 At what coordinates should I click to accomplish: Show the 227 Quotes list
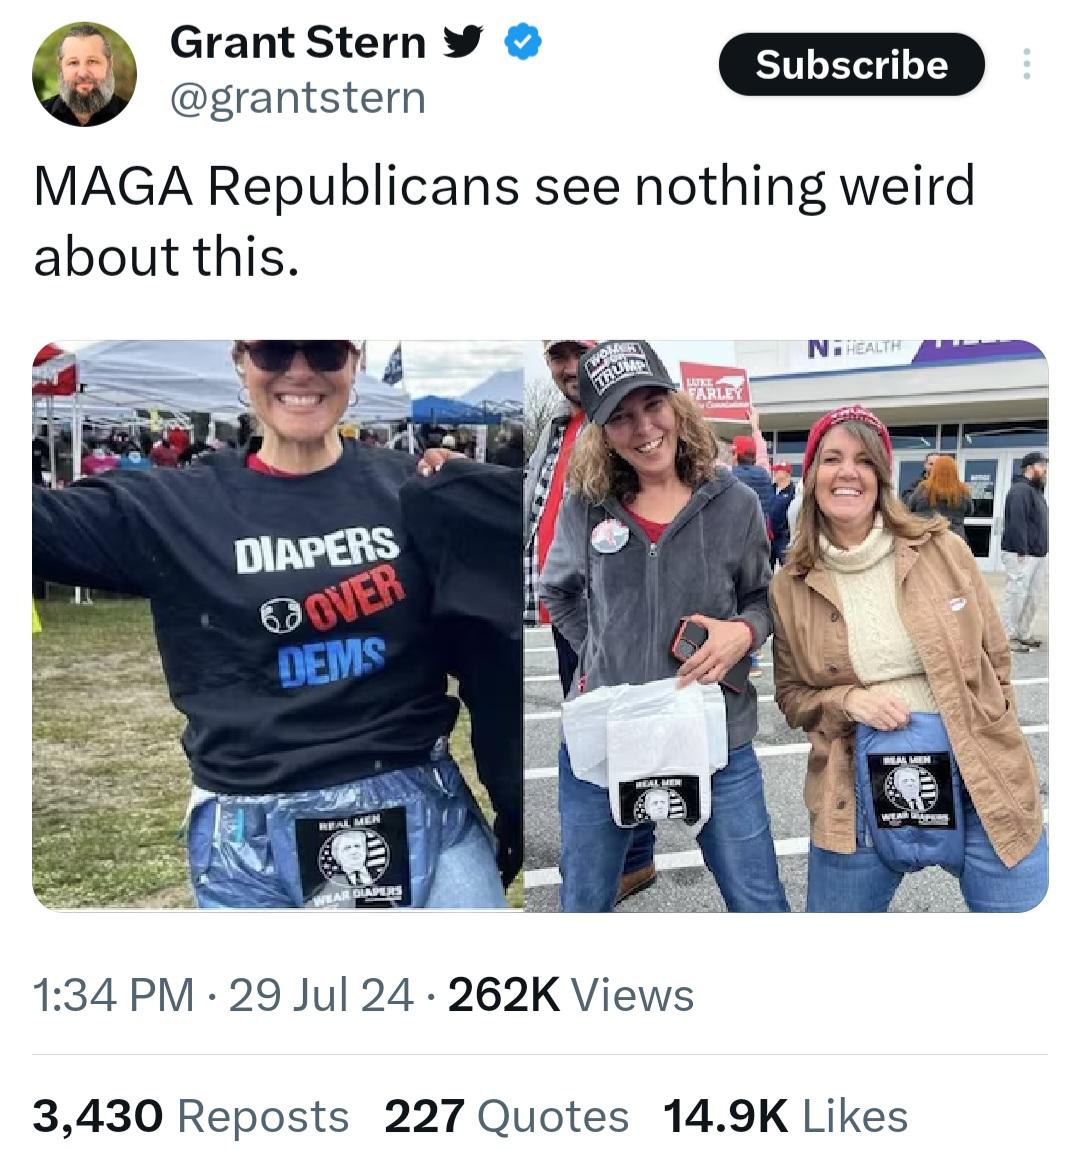(x=506, y=1116)
